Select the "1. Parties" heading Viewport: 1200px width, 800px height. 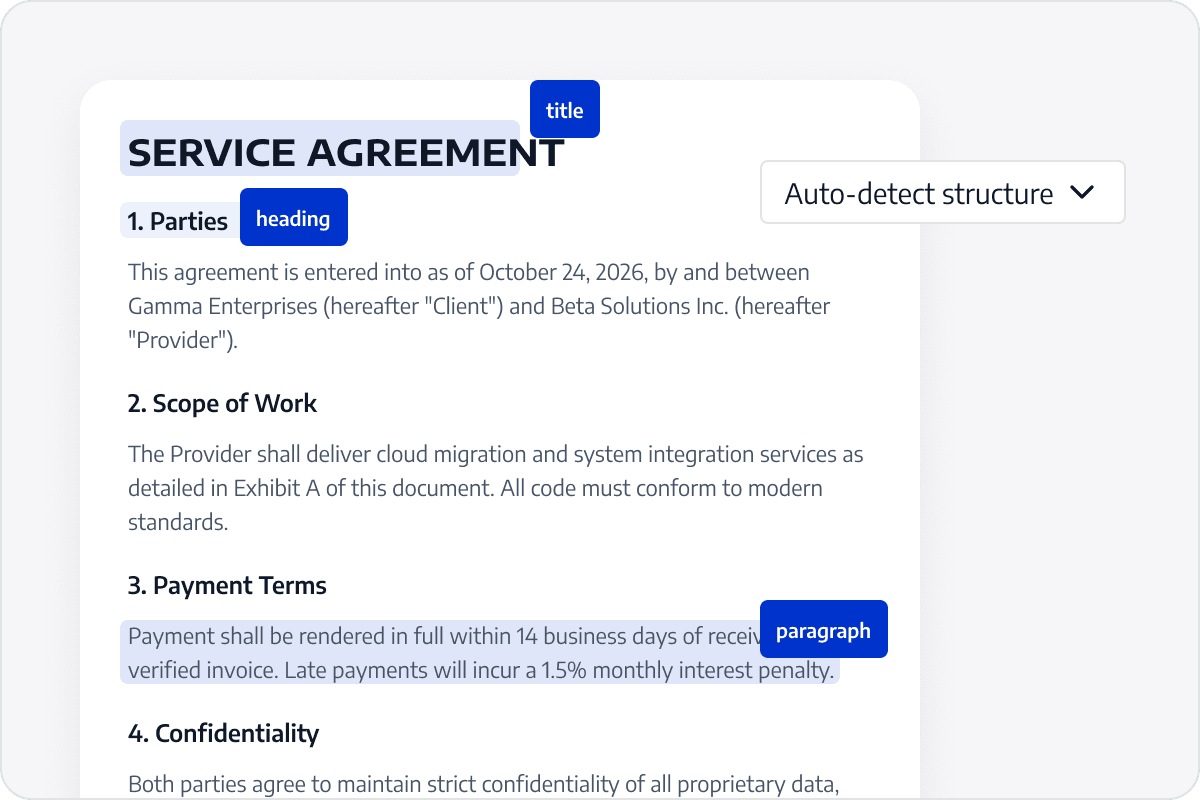178,221
